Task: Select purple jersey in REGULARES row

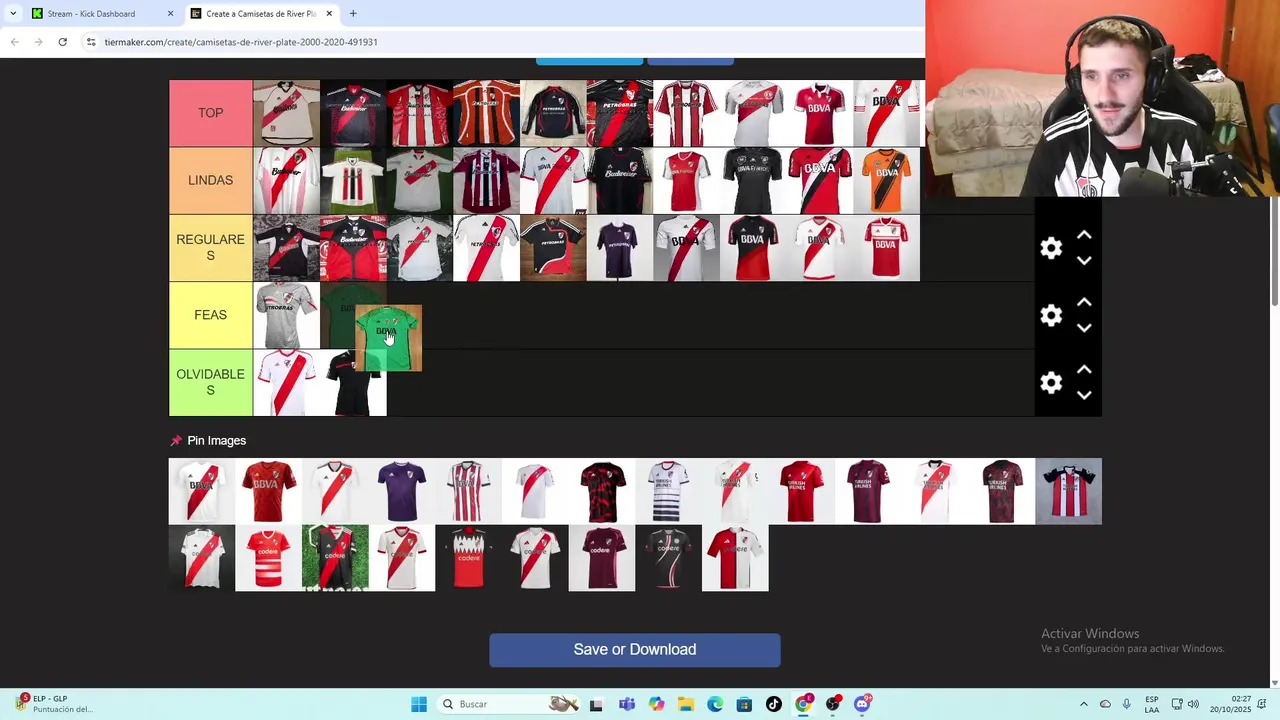Action: coord(620,248)
